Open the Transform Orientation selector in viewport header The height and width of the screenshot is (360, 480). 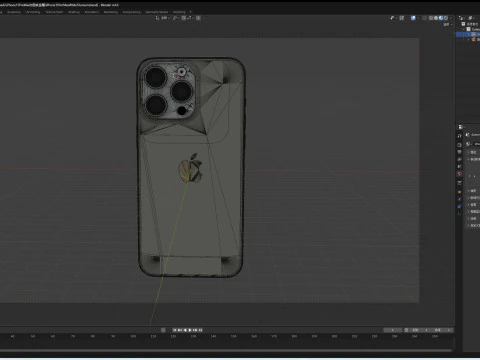click(x=162, y=18)
